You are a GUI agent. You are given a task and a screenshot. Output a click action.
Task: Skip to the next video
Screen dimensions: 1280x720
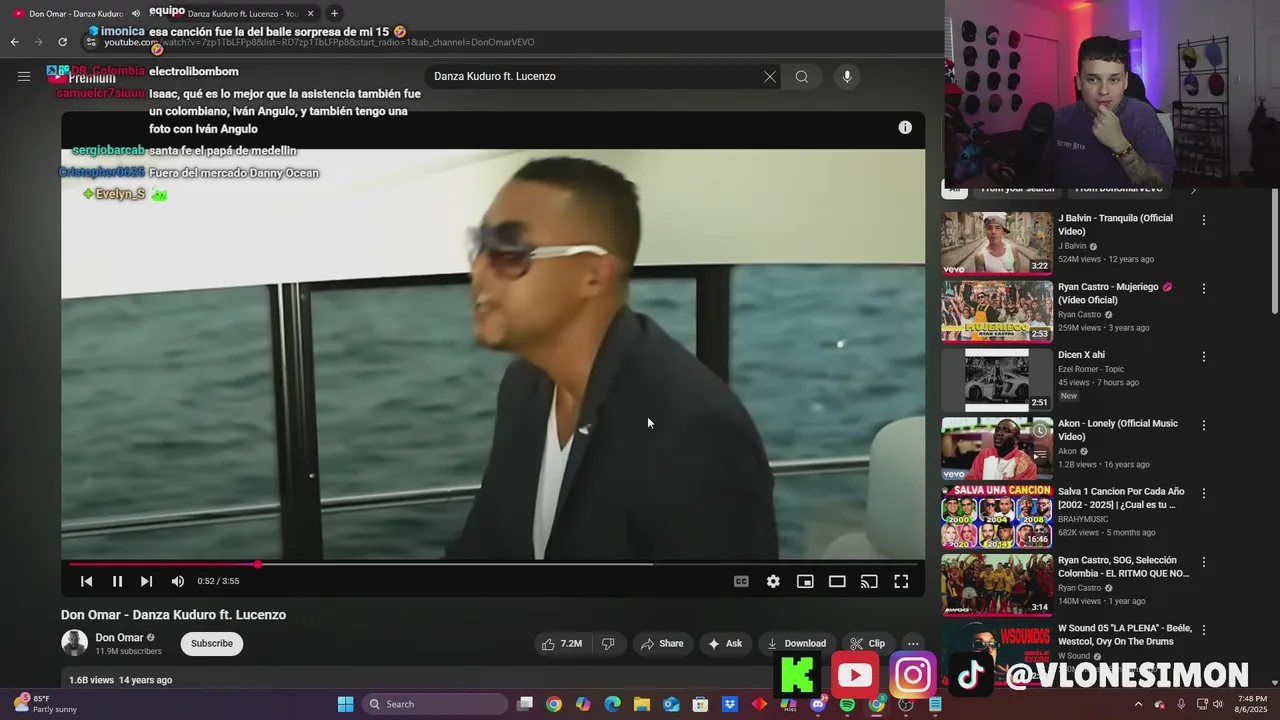tap(146, 581)
